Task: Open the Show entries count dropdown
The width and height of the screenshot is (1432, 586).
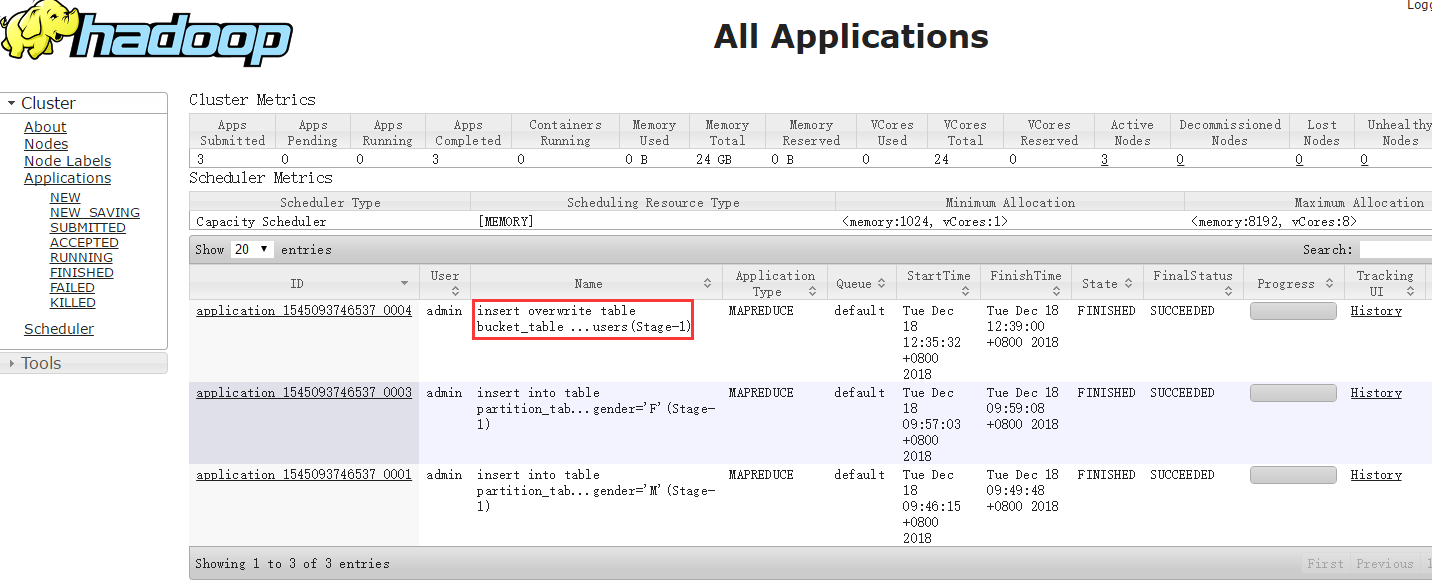Action: point(252,249)
